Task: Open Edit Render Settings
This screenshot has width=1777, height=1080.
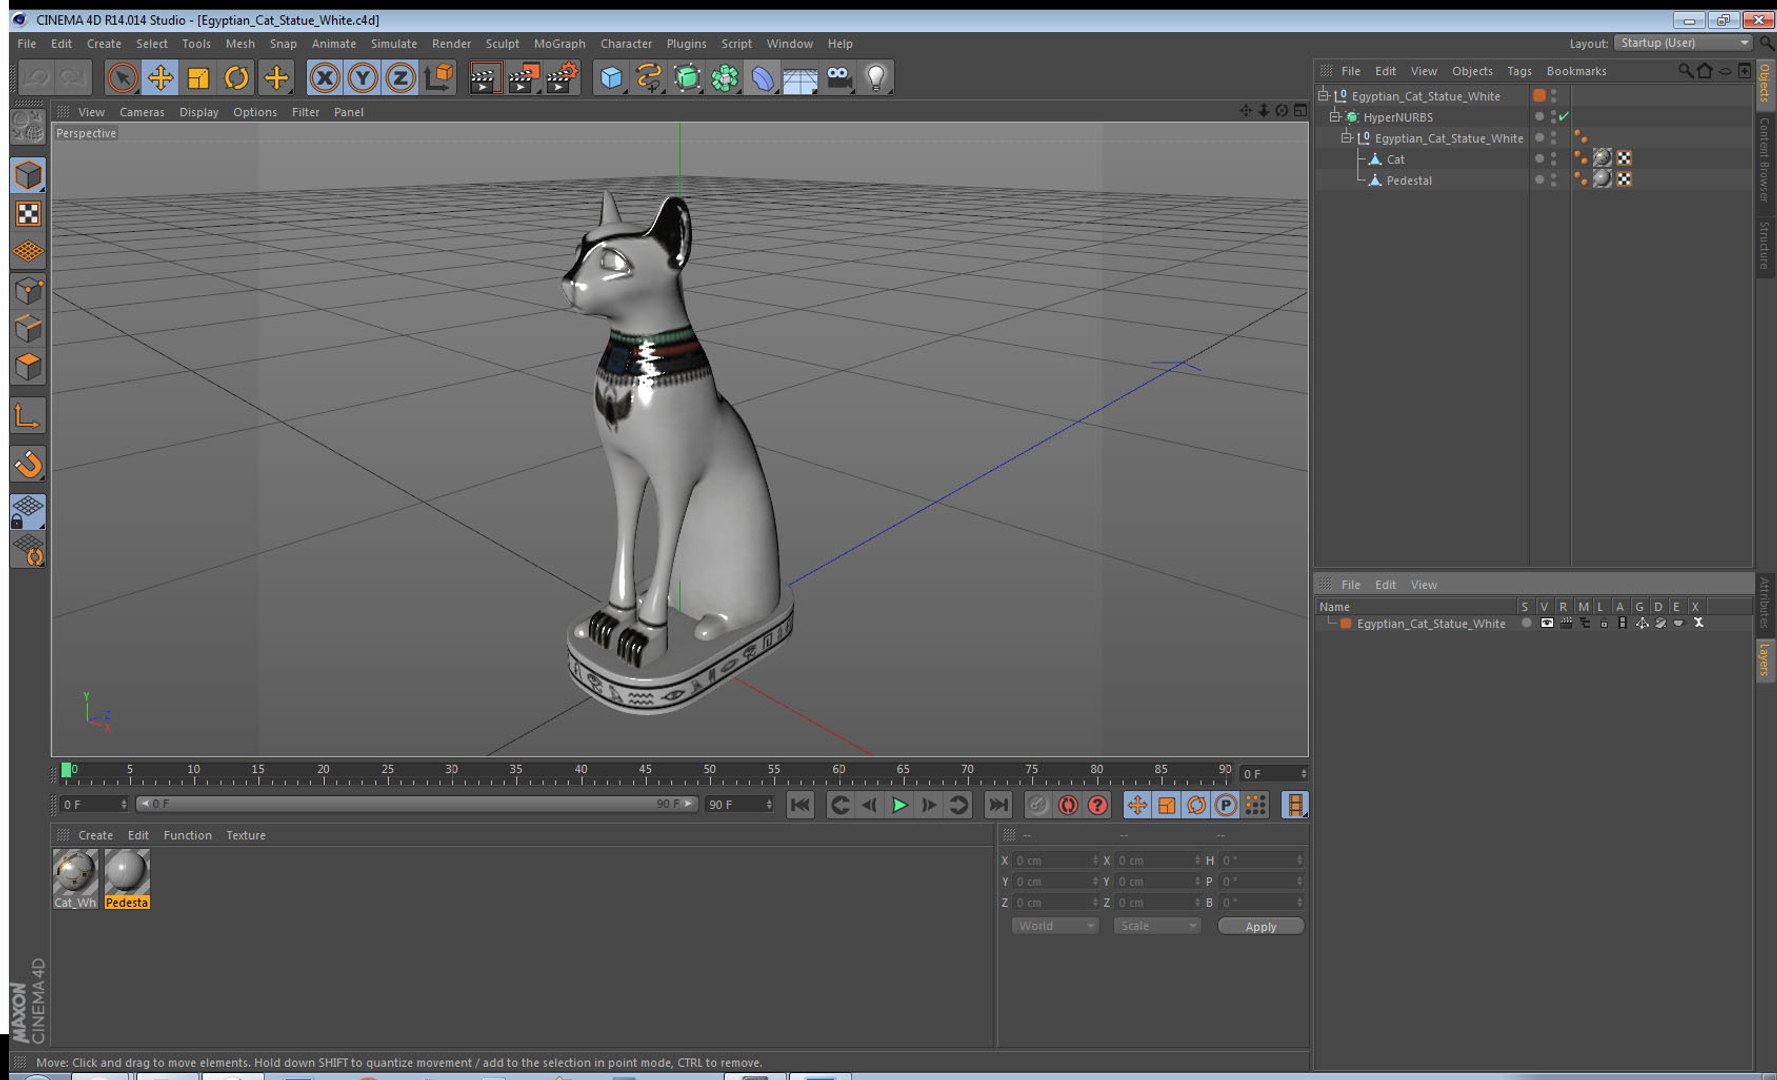Action: (562, 77)
